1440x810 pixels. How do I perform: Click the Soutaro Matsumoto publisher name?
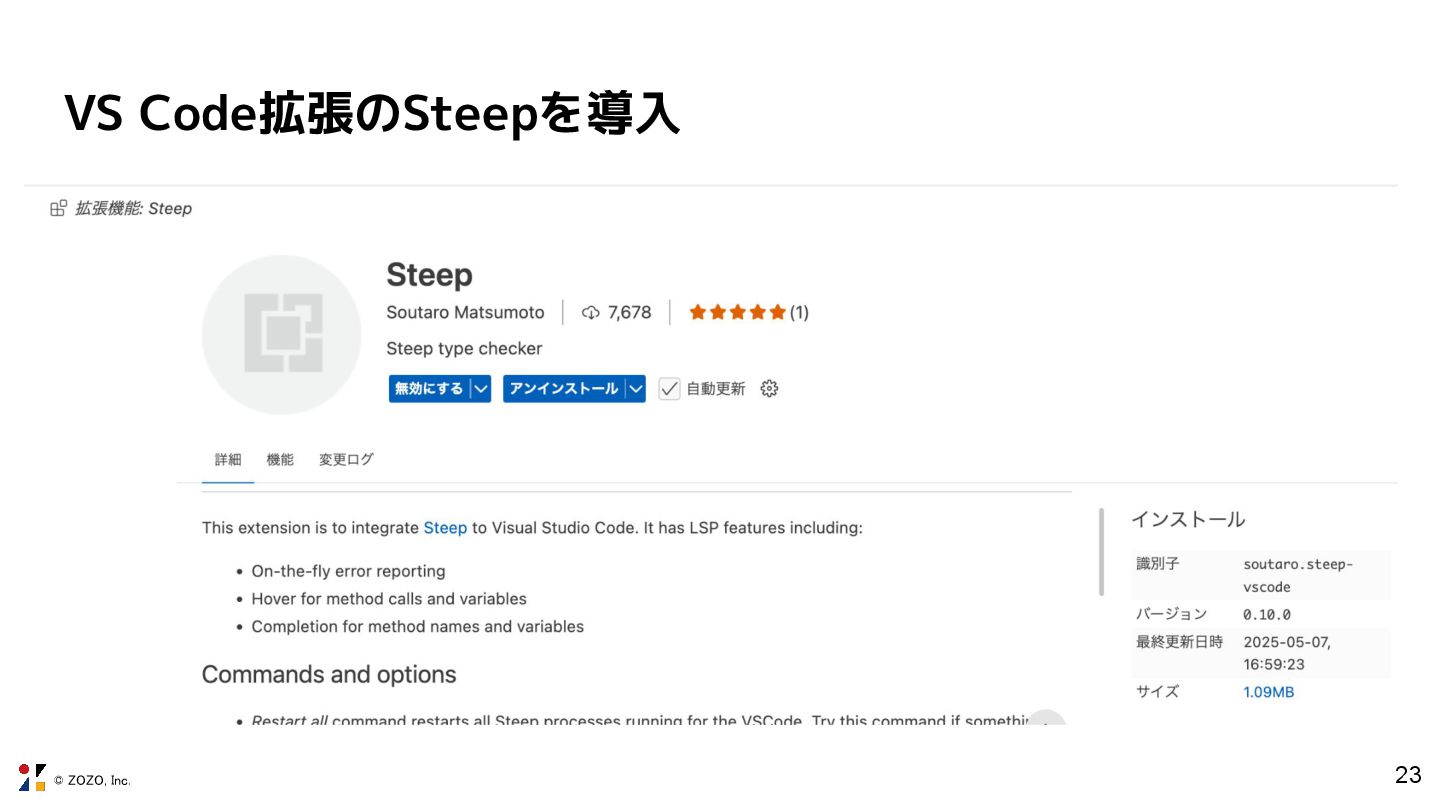click(x=465, y=313)
